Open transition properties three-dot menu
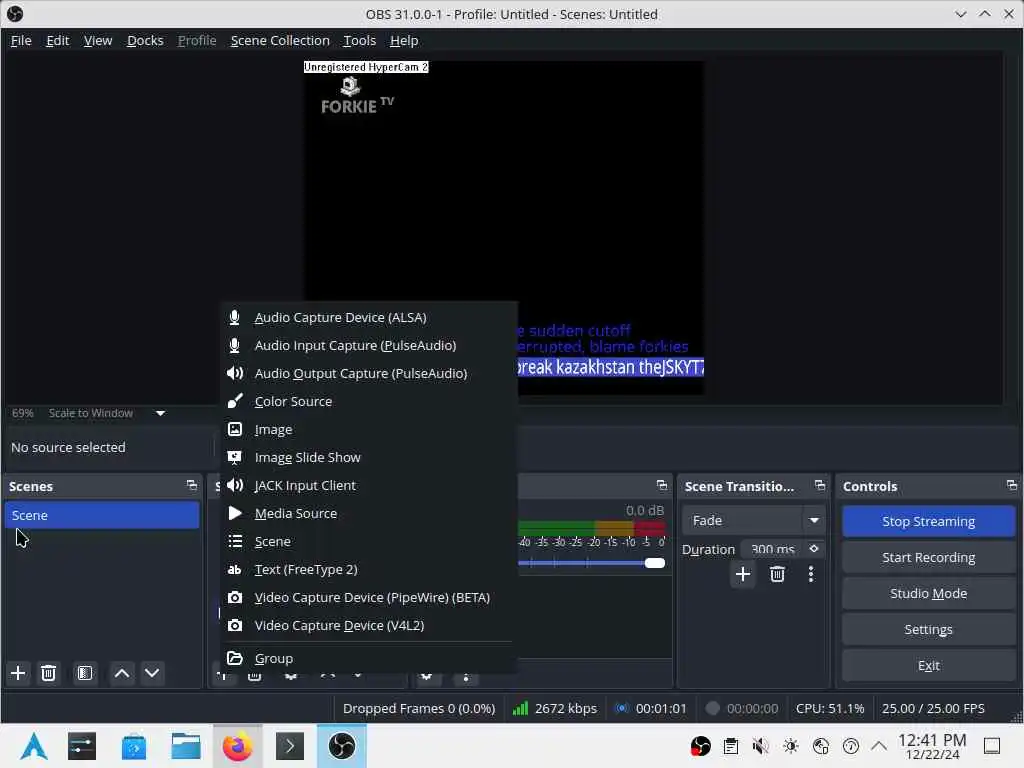 [811, 574]
